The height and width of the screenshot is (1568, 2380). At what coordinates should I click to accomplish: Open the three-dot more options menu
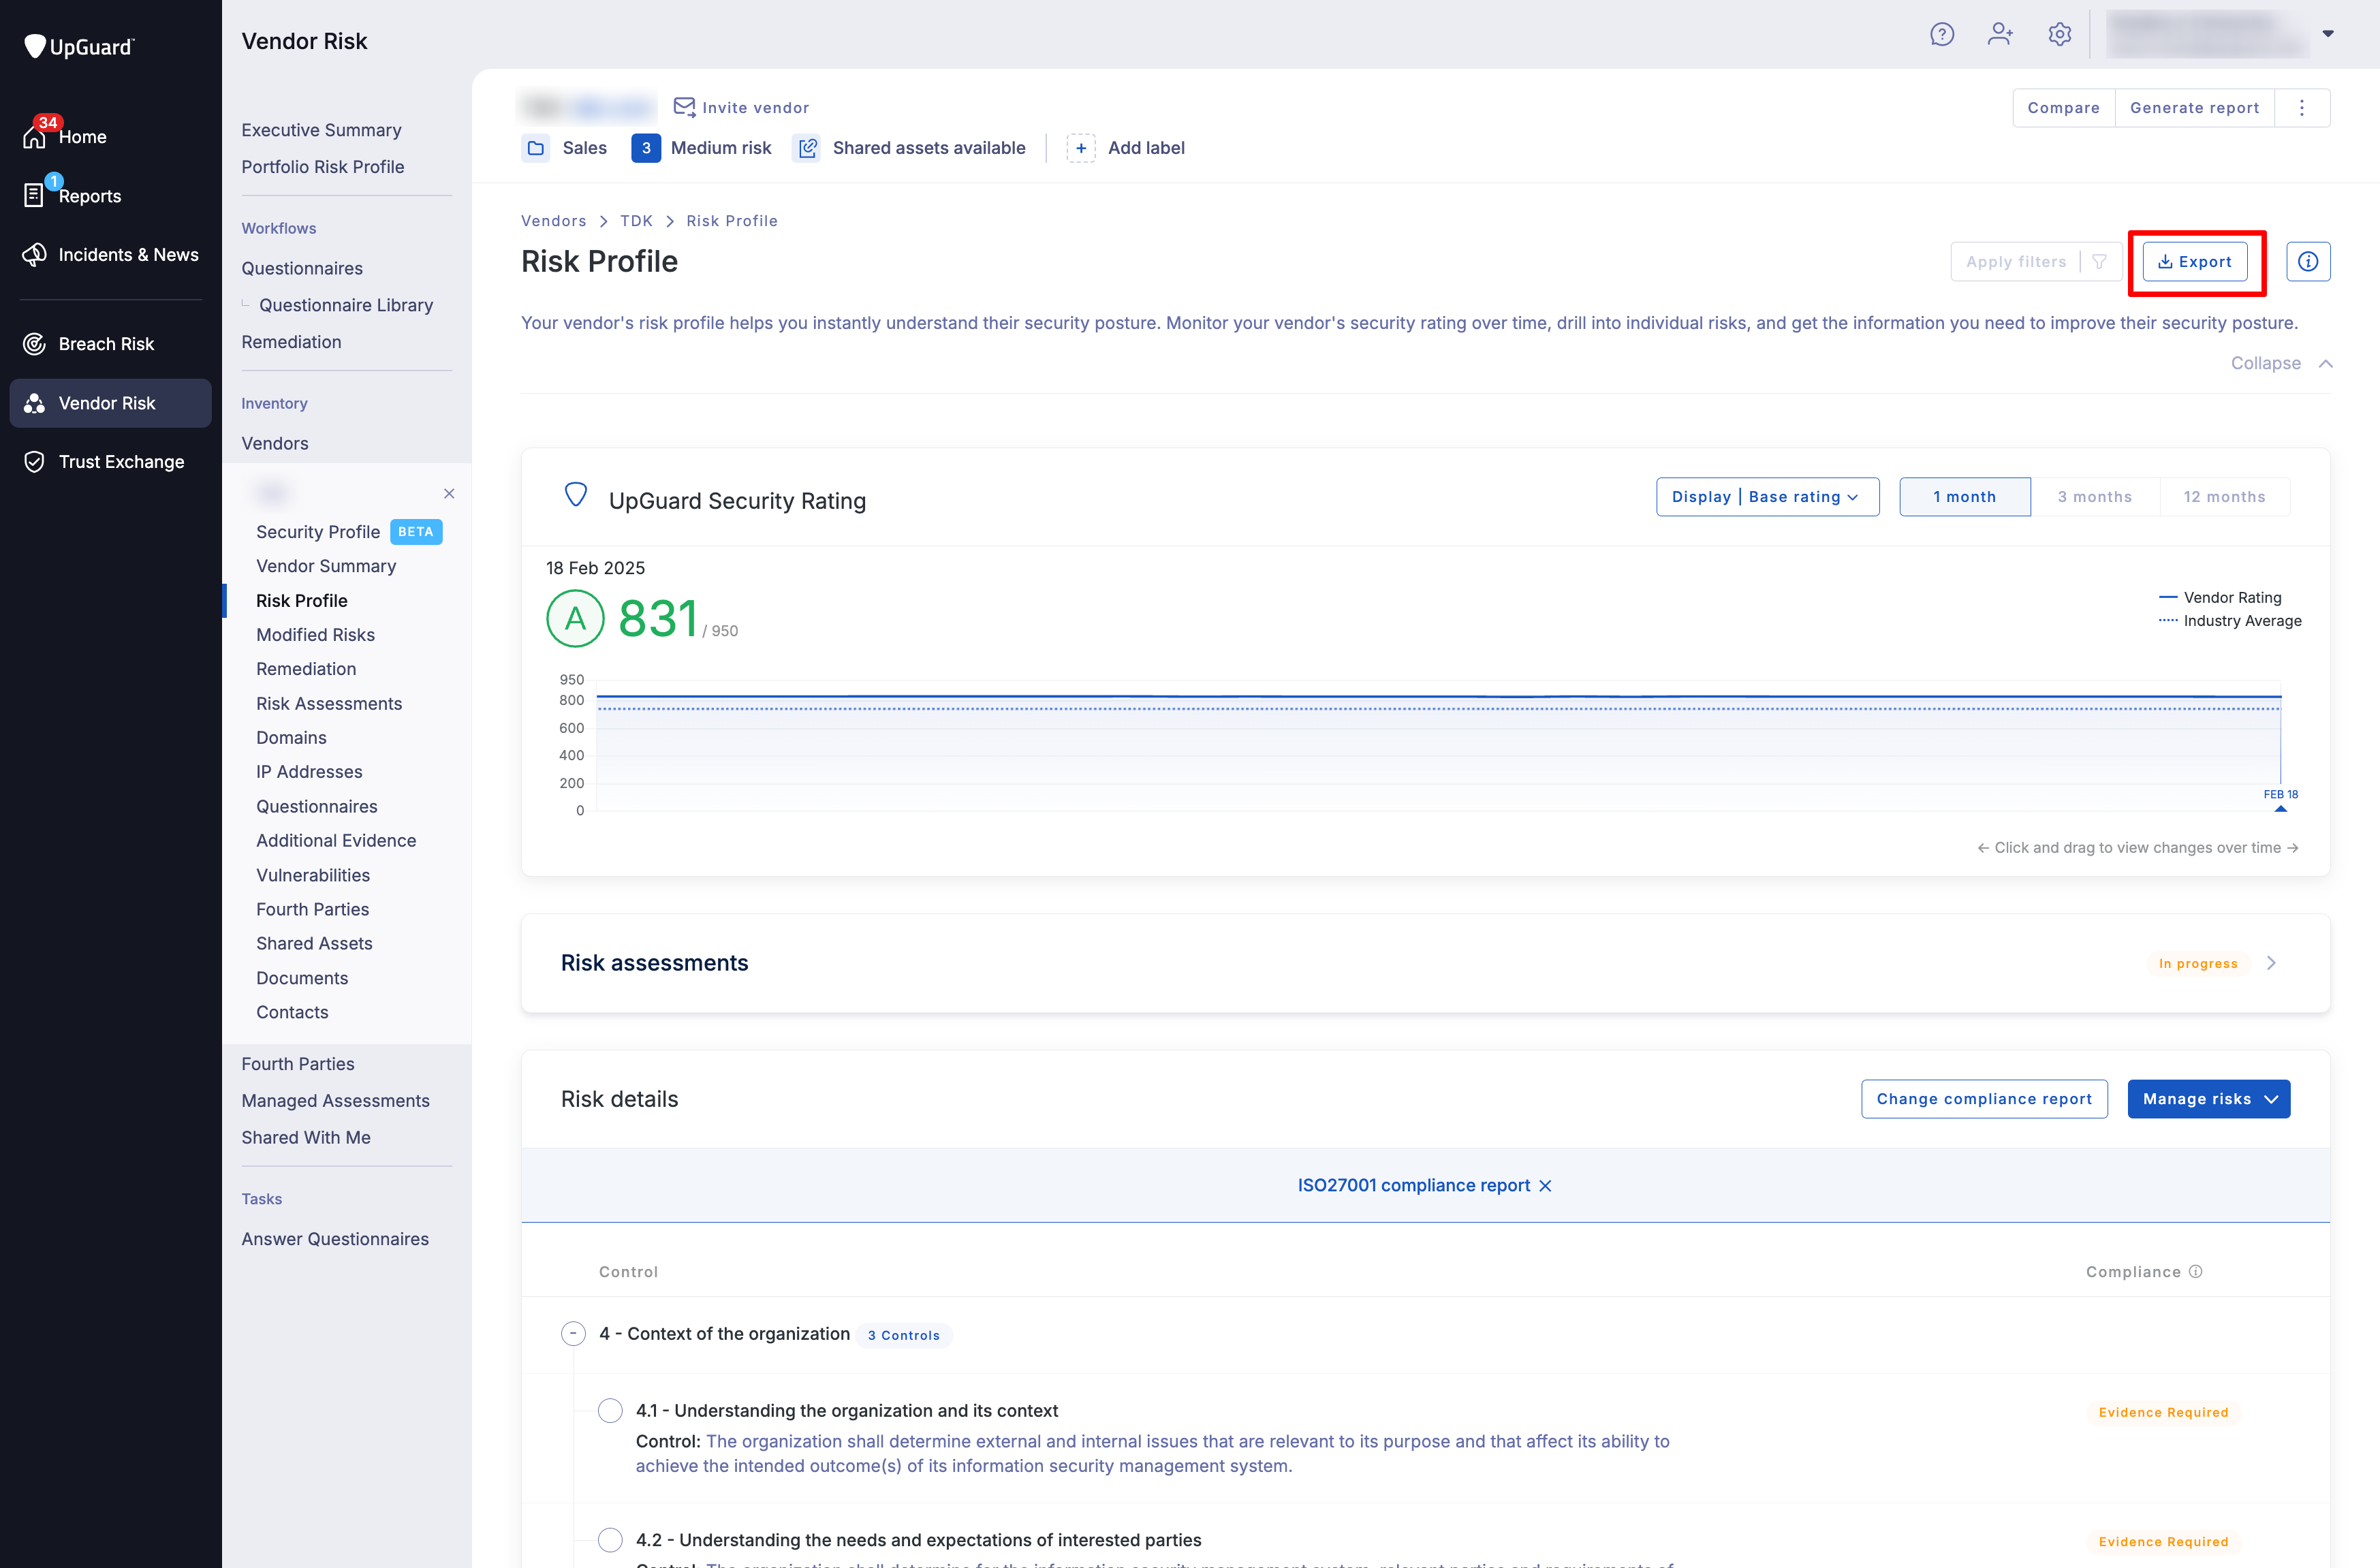click(2302, 108)
